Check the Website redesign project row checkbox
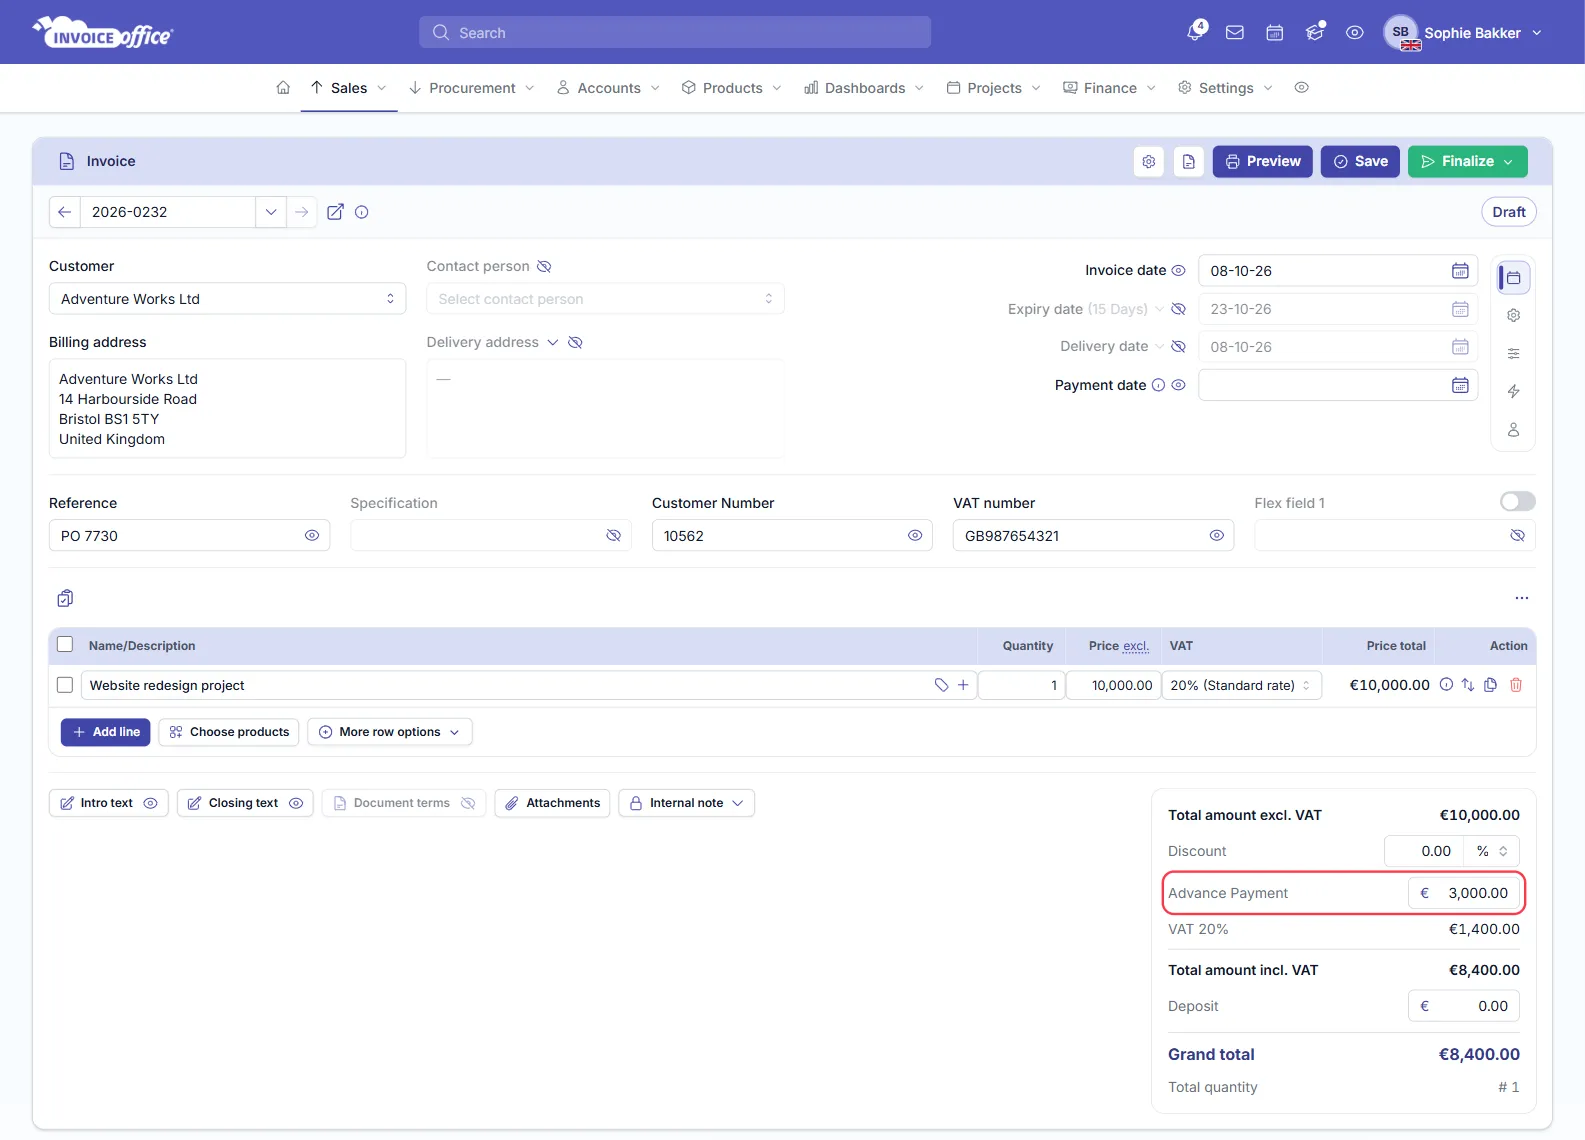The width and height of the screenshot is (1585, 1140). [65, 685]
